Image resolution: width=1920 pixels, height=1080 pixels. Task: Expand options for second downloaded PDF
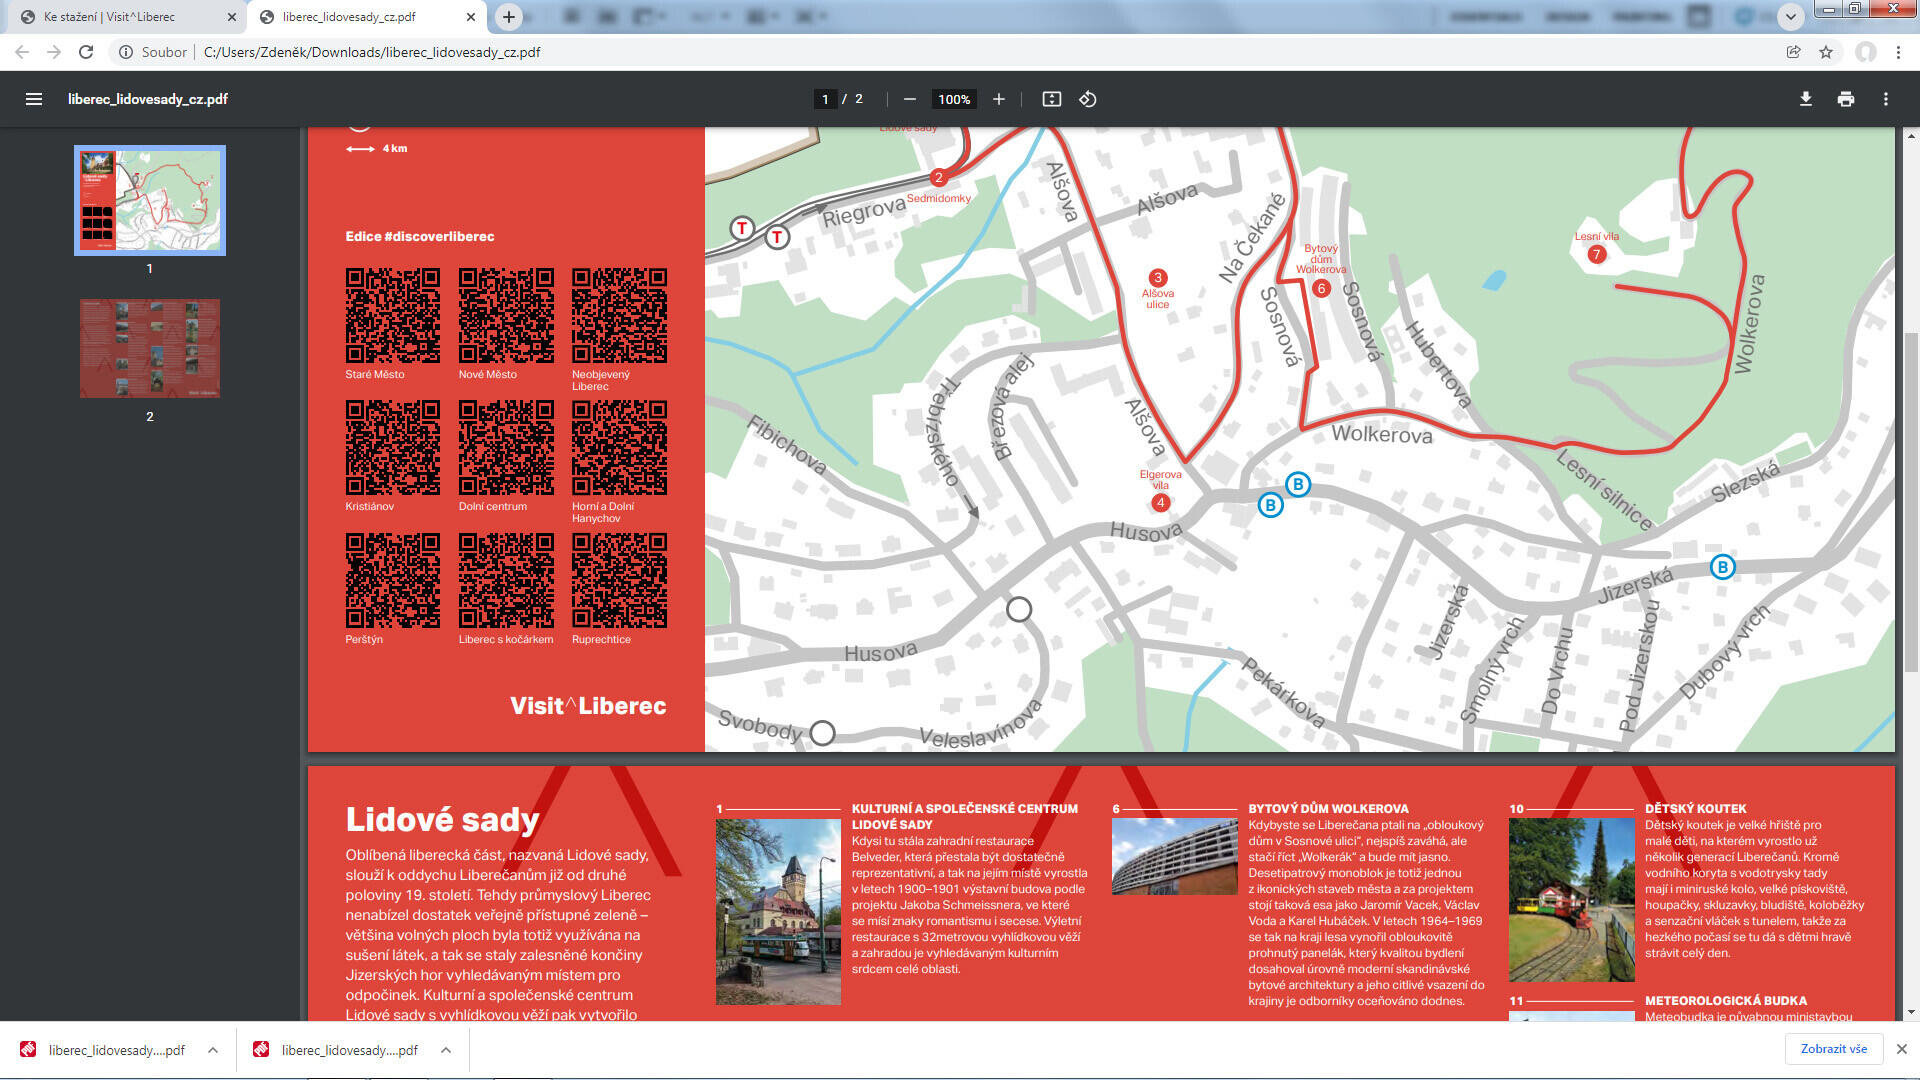coord(446,1050)
